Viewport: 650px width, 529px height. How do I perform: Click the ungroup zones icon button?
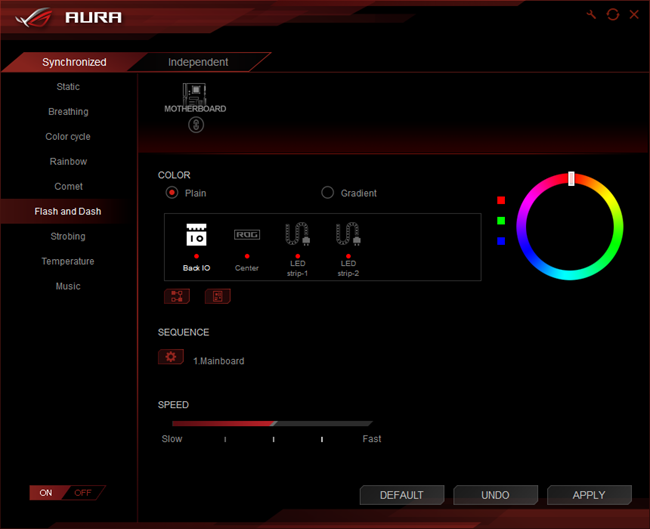click(x=218, y=296)
